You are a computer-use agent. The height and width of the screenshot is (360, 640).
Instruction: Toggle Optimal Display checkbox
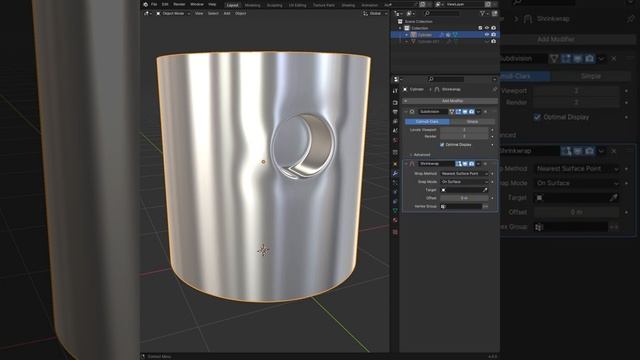442,145
